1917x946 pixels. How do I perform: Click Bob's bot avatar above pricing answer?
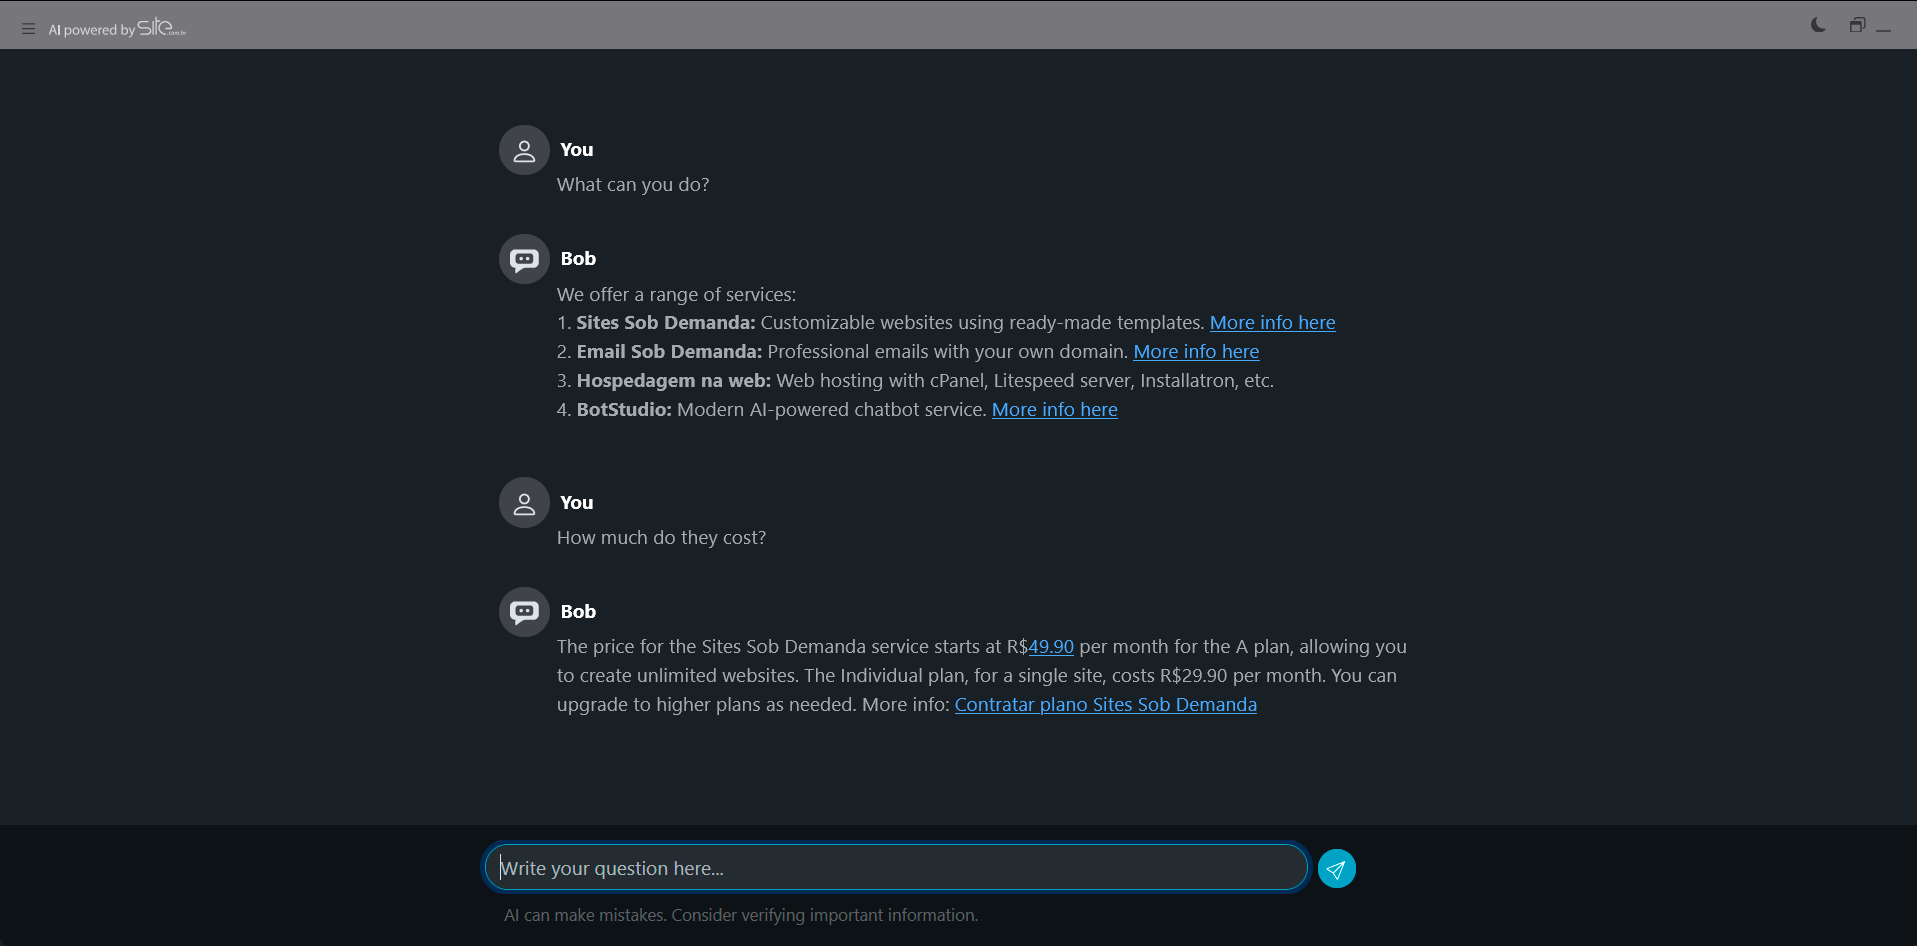(x=524, y=612)
